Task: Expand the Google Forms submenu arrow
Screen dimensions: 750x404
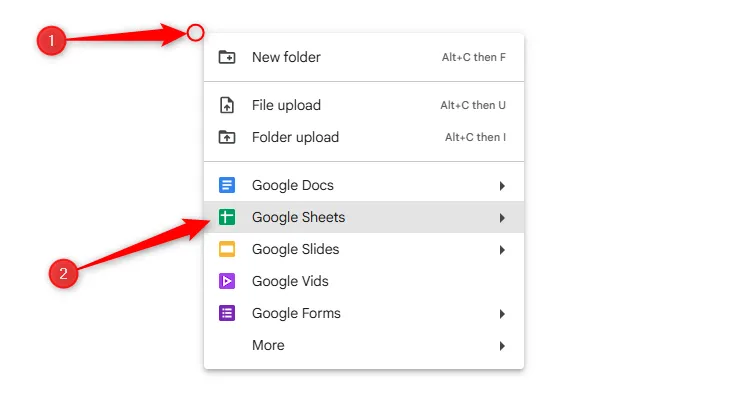Action: (x=502, y=313)
